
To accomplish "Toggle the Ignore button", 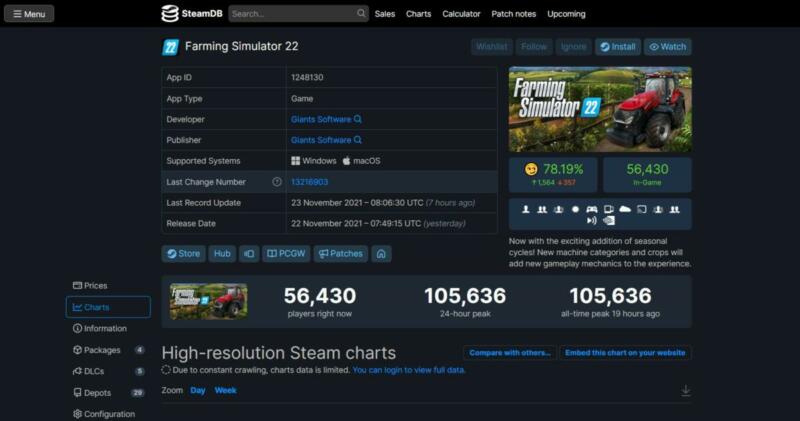I will coord(573,46).
